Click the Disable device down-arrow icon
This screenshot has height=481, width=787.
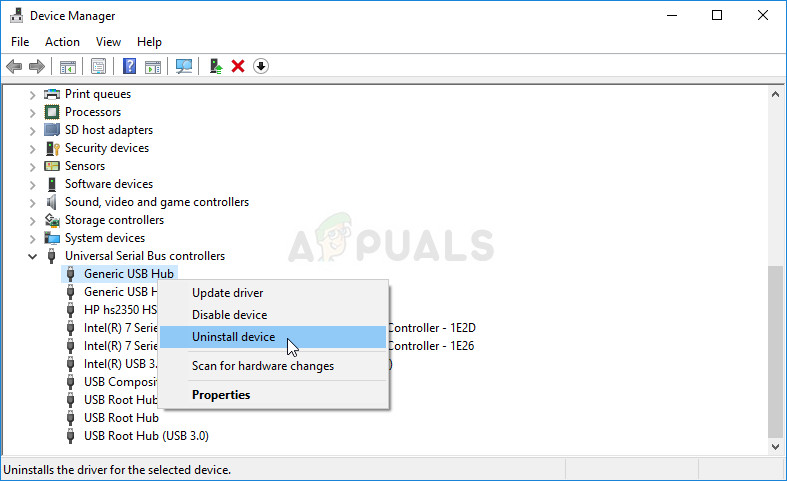coord(261,66)
